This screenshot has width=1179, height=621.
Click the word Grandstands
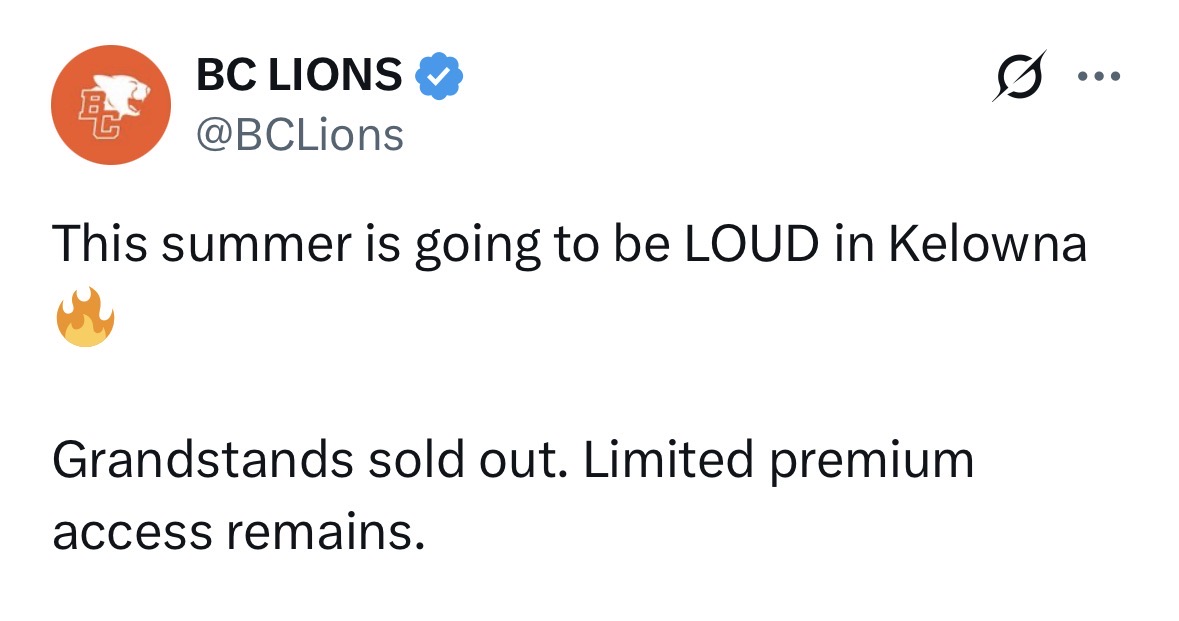pos(202,461)
